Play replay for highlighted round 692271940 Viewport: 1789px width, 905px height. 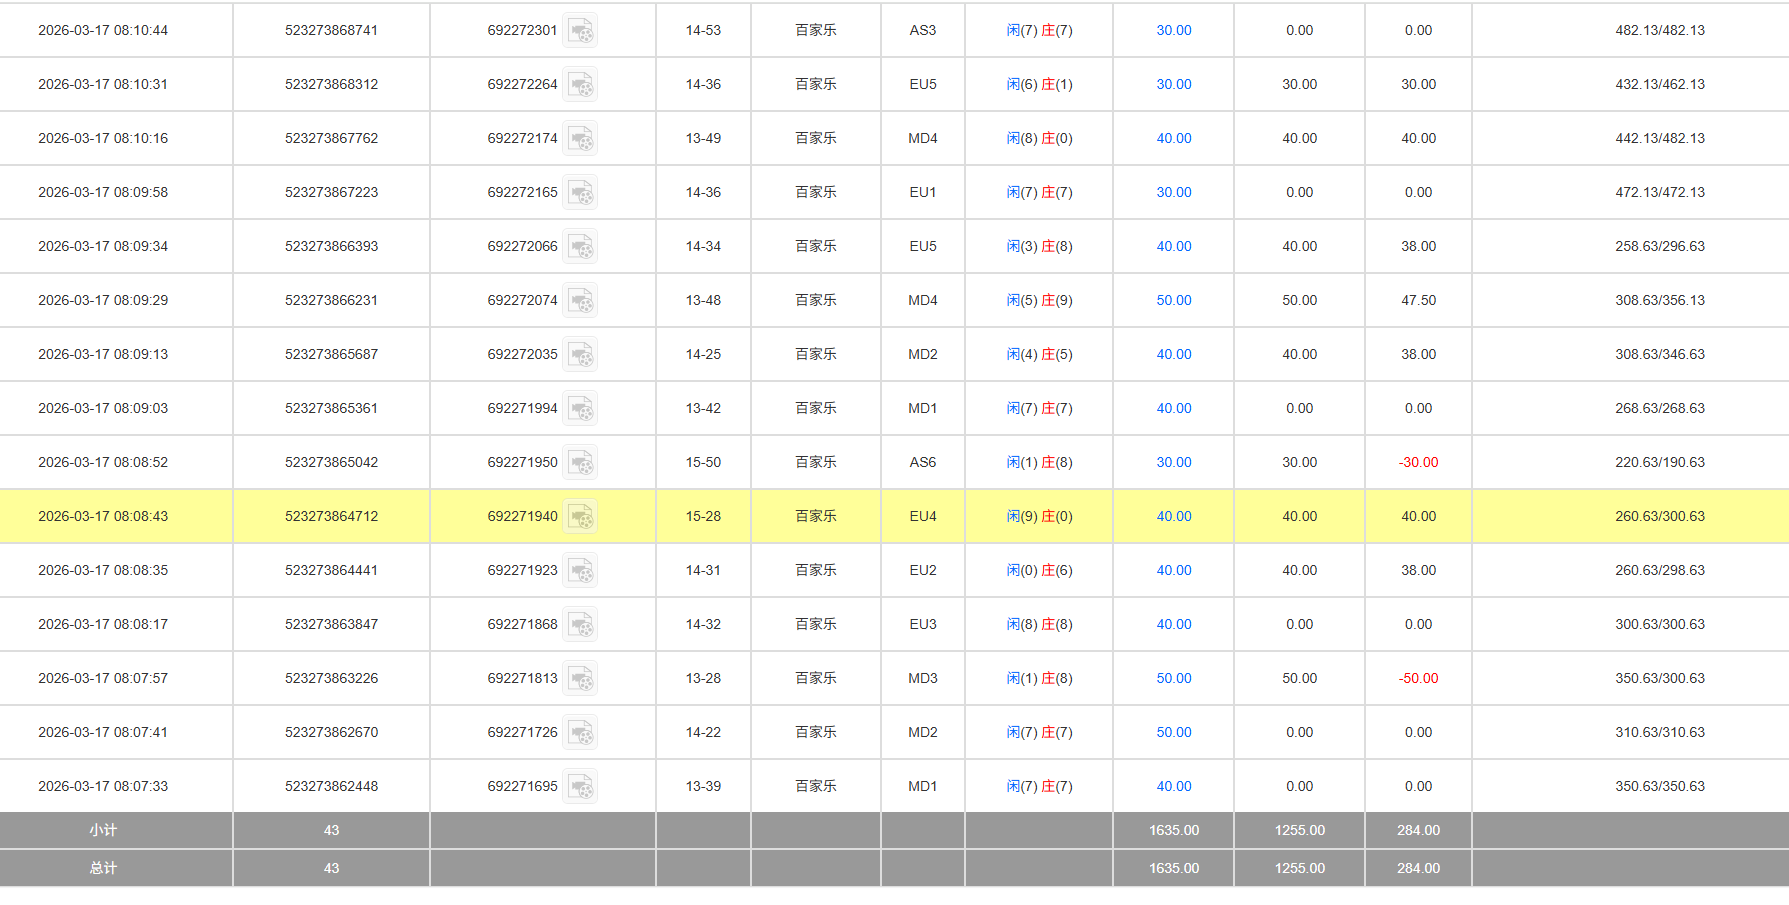point(580,517)
